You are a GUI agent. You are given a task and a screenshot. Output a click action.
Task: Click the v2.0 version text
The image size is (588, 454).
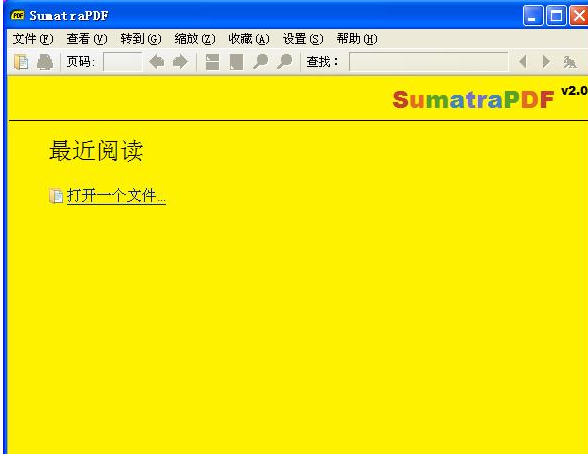[x=574, y=91]
